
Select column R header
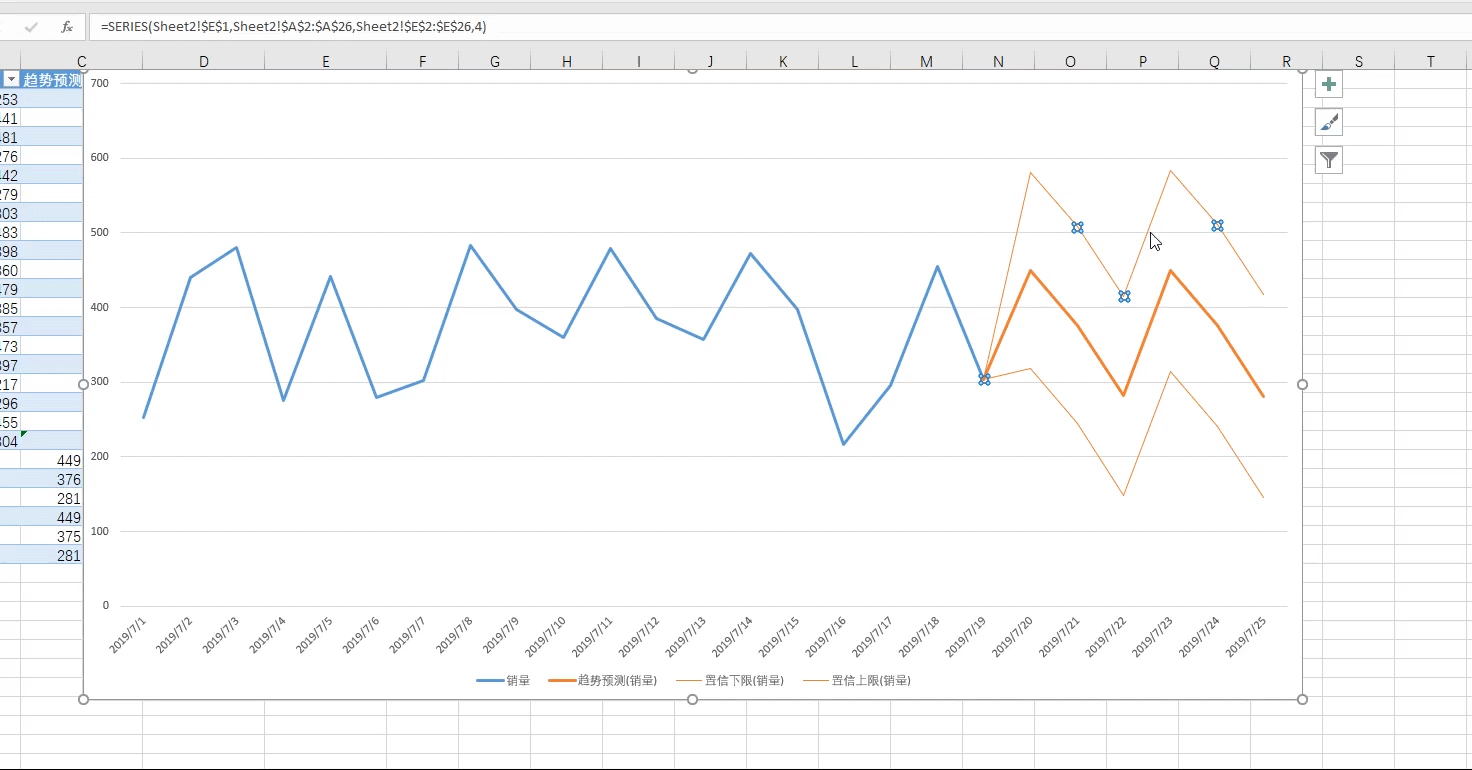[1287, 62]
